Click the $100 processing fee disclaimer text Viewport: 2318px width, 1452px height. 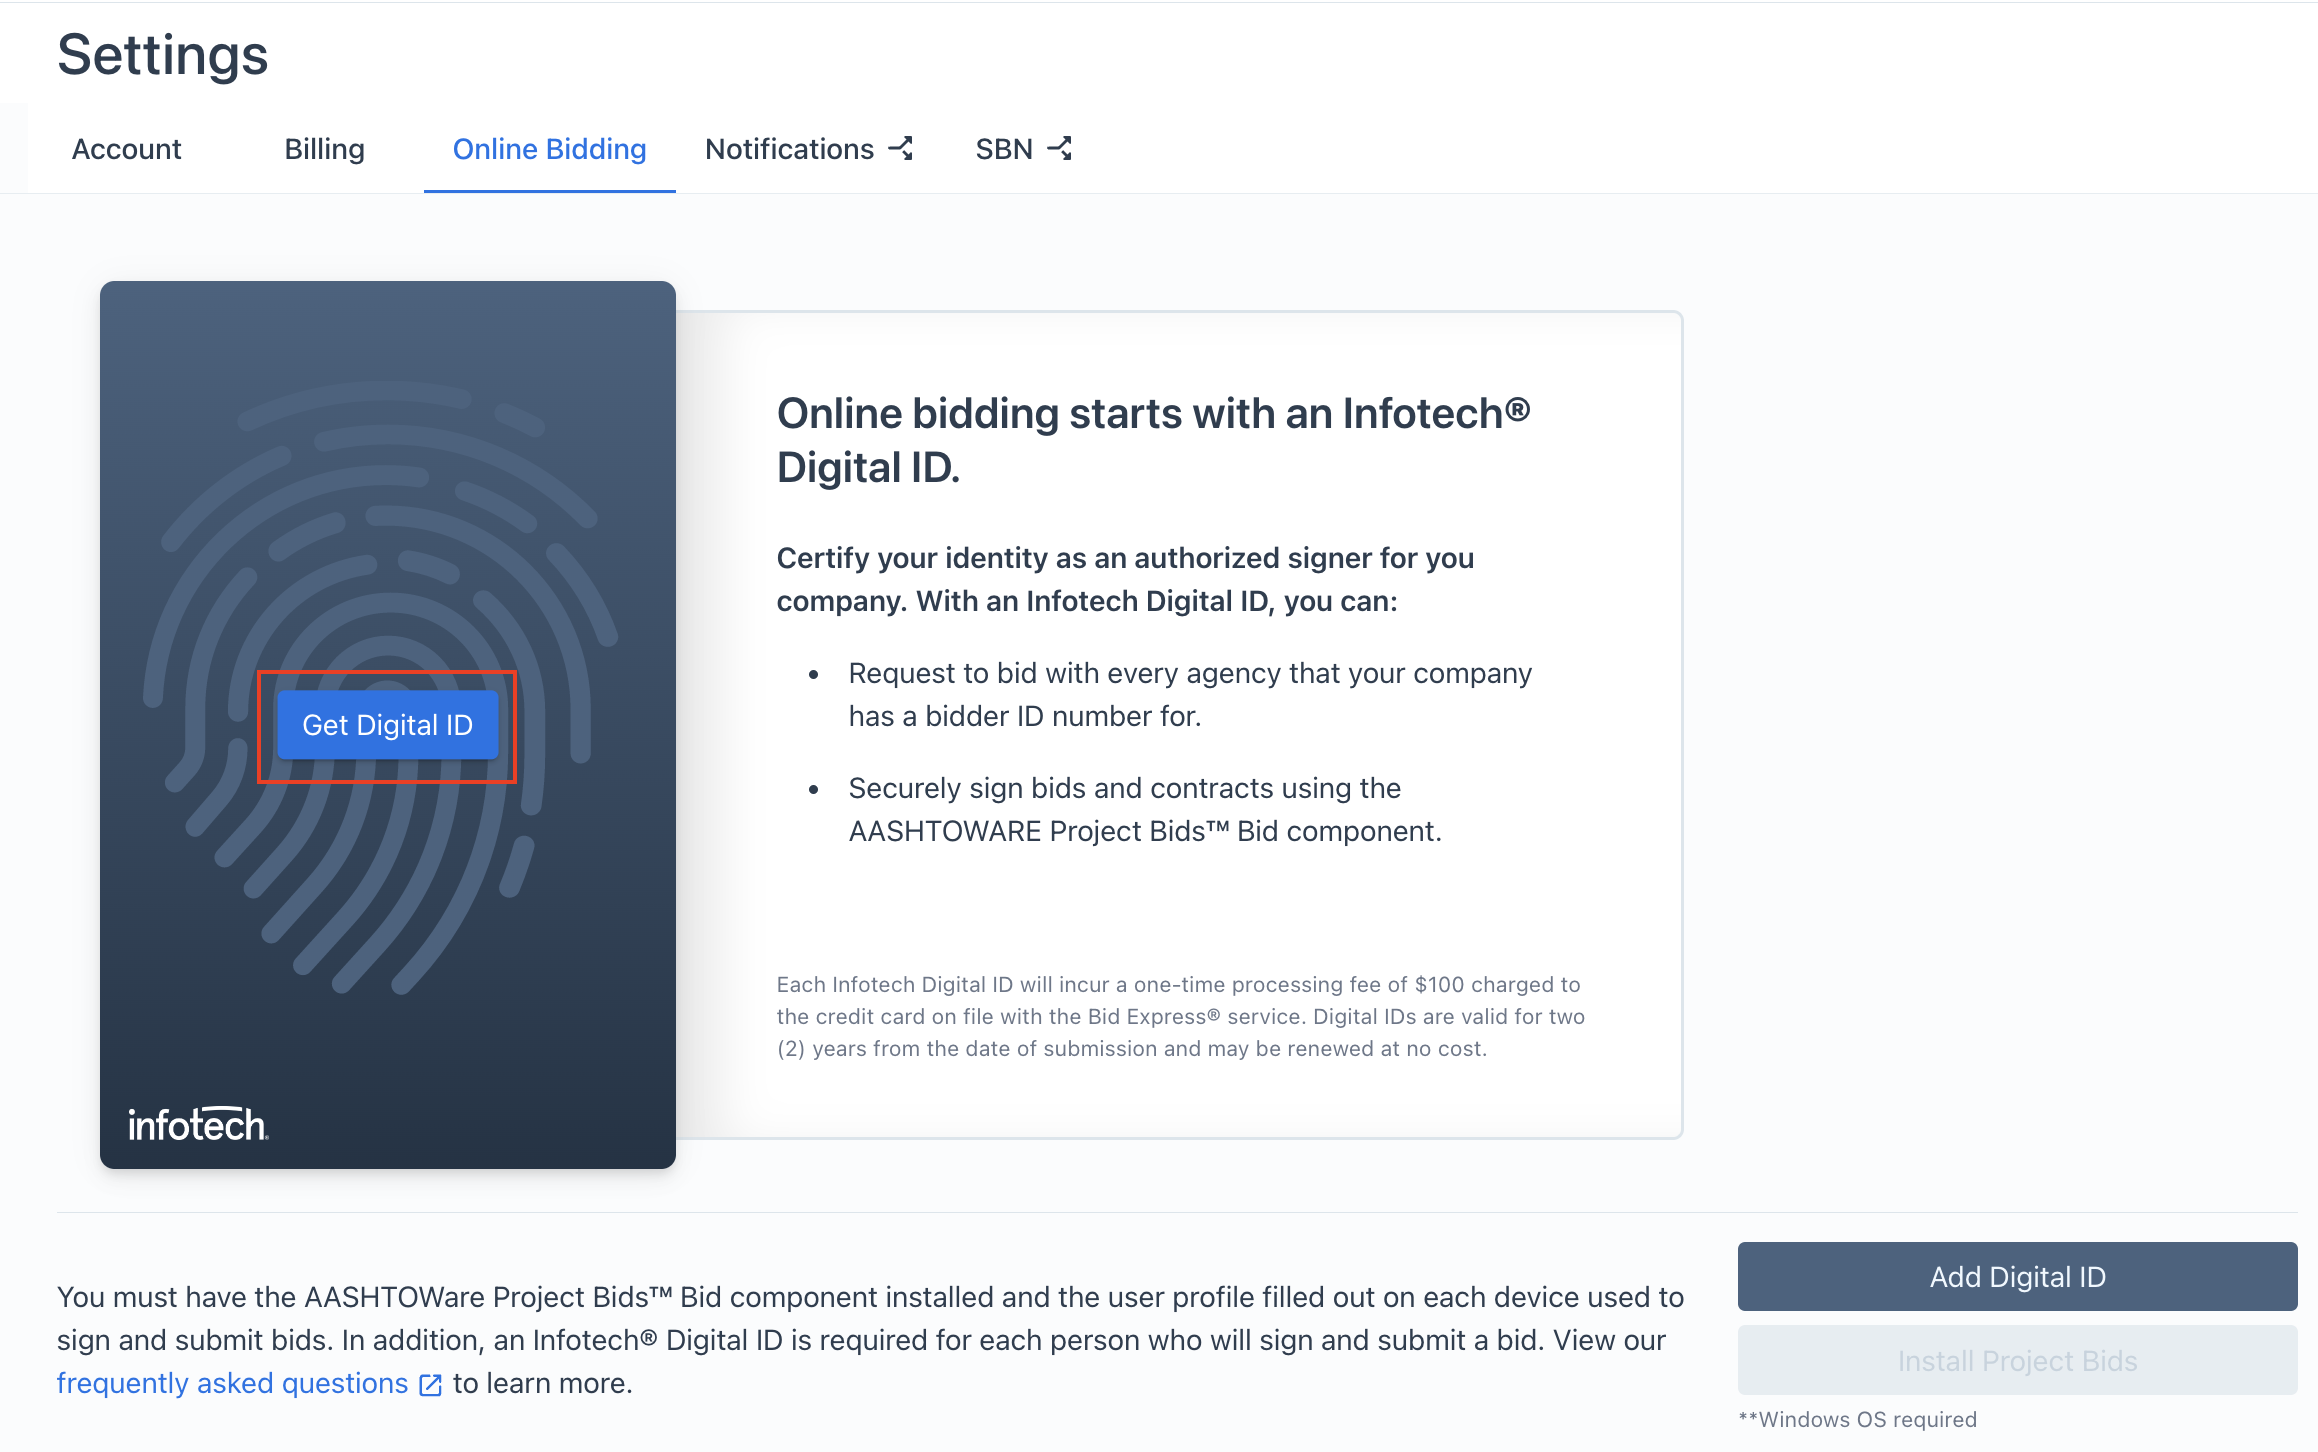pos(1180,1016)
